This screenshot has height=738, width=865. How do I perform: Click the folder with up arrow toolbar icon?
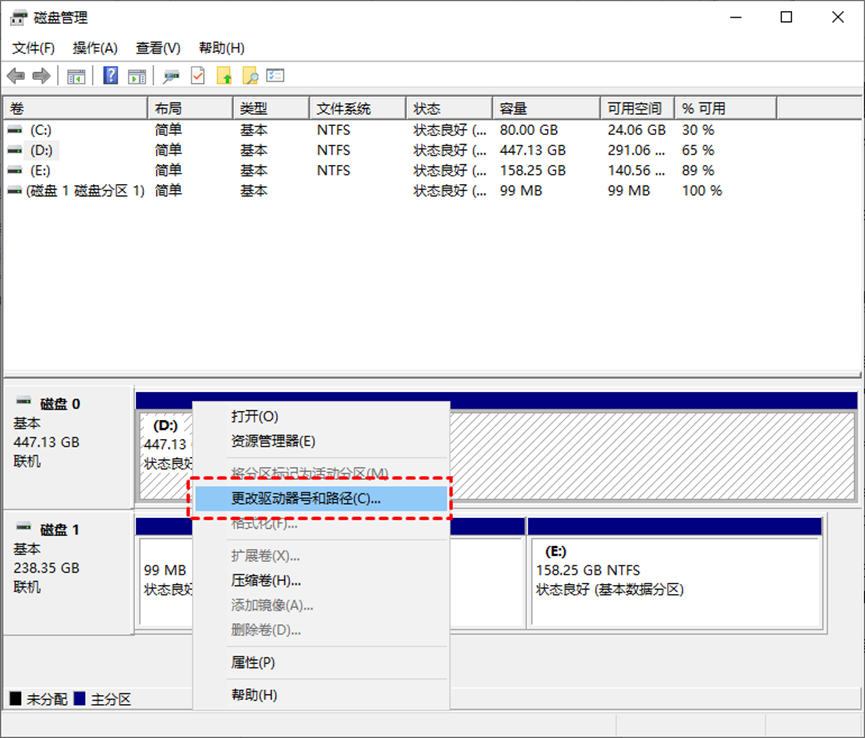click(226, 75)
